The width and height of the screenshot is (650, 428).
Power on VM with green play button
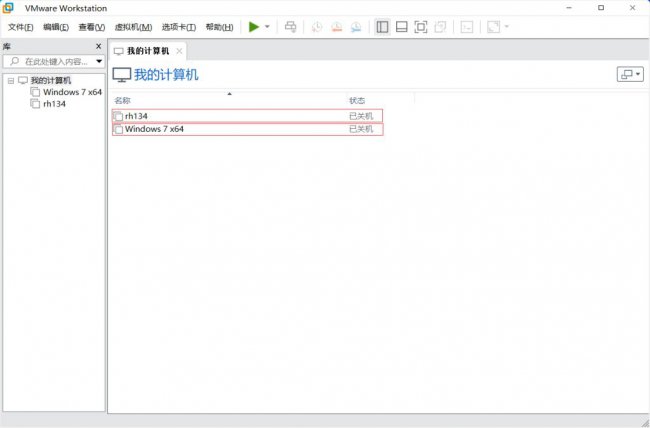pyautogui.click(x=254, y=27)
